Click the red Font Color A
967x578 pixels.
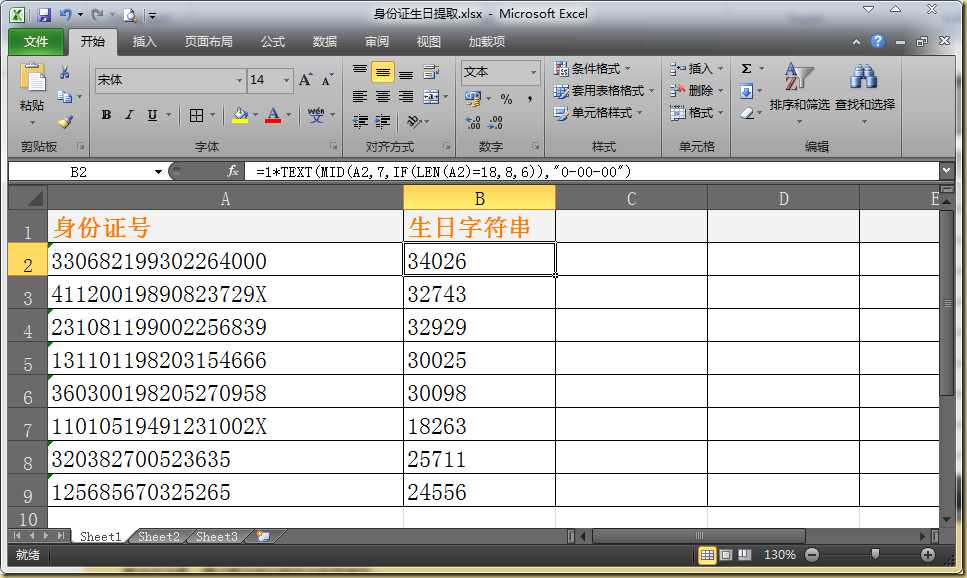[x=273, y=115]
